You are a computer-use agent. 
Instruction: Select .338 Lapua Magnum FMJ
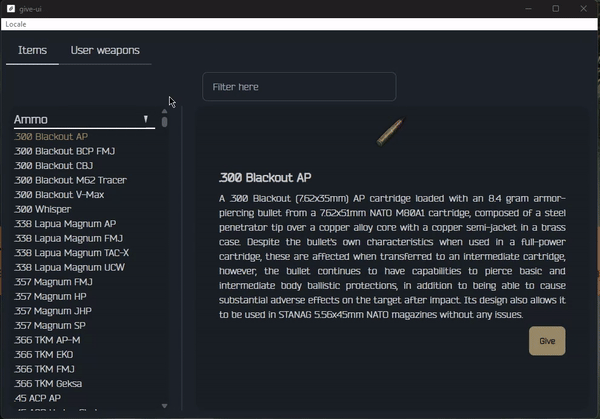68,238
